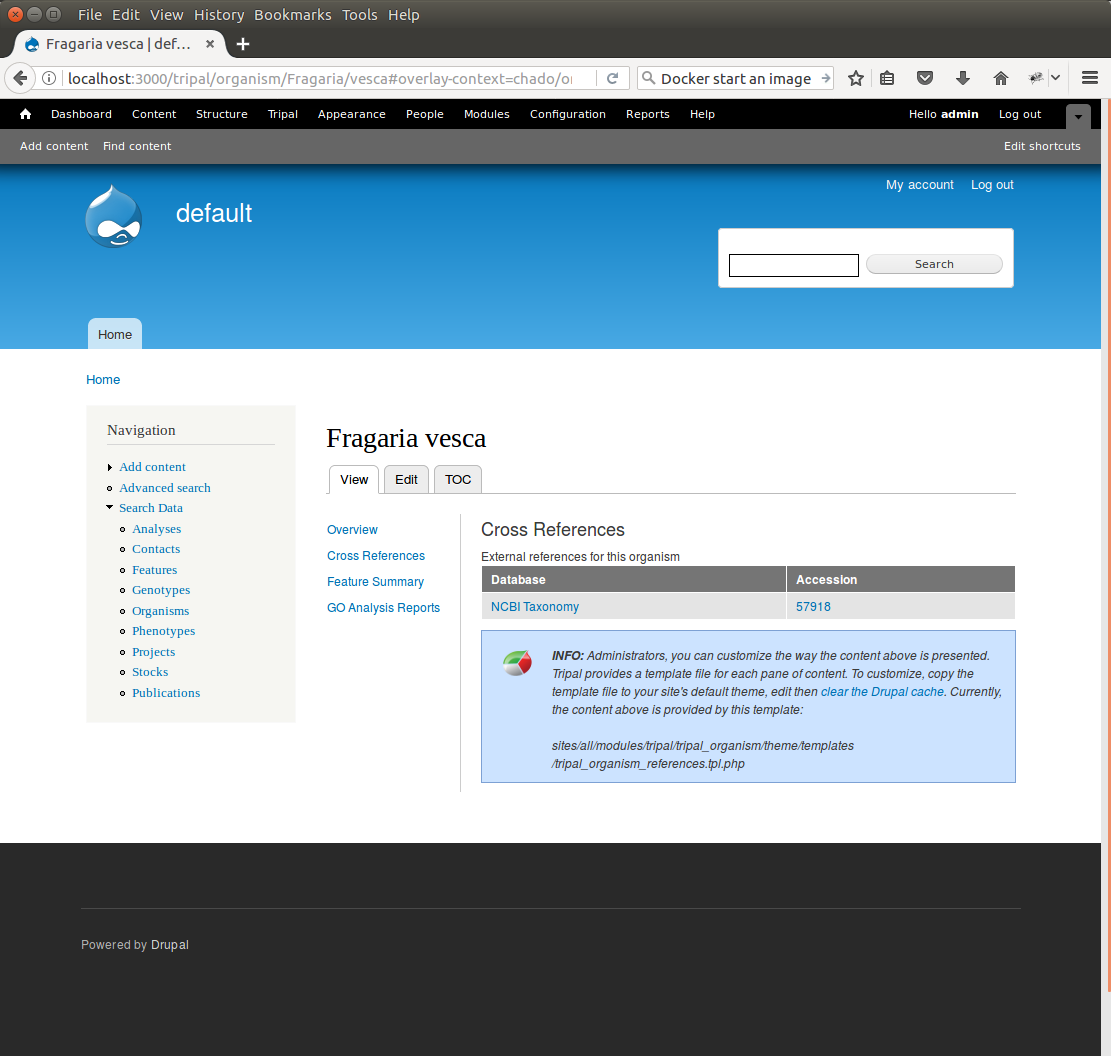Image resolution: width=1111 pixels, height=1056 pixels.
Task: Open the Feature Summary pane link
Action: click(x=375, y=582)
